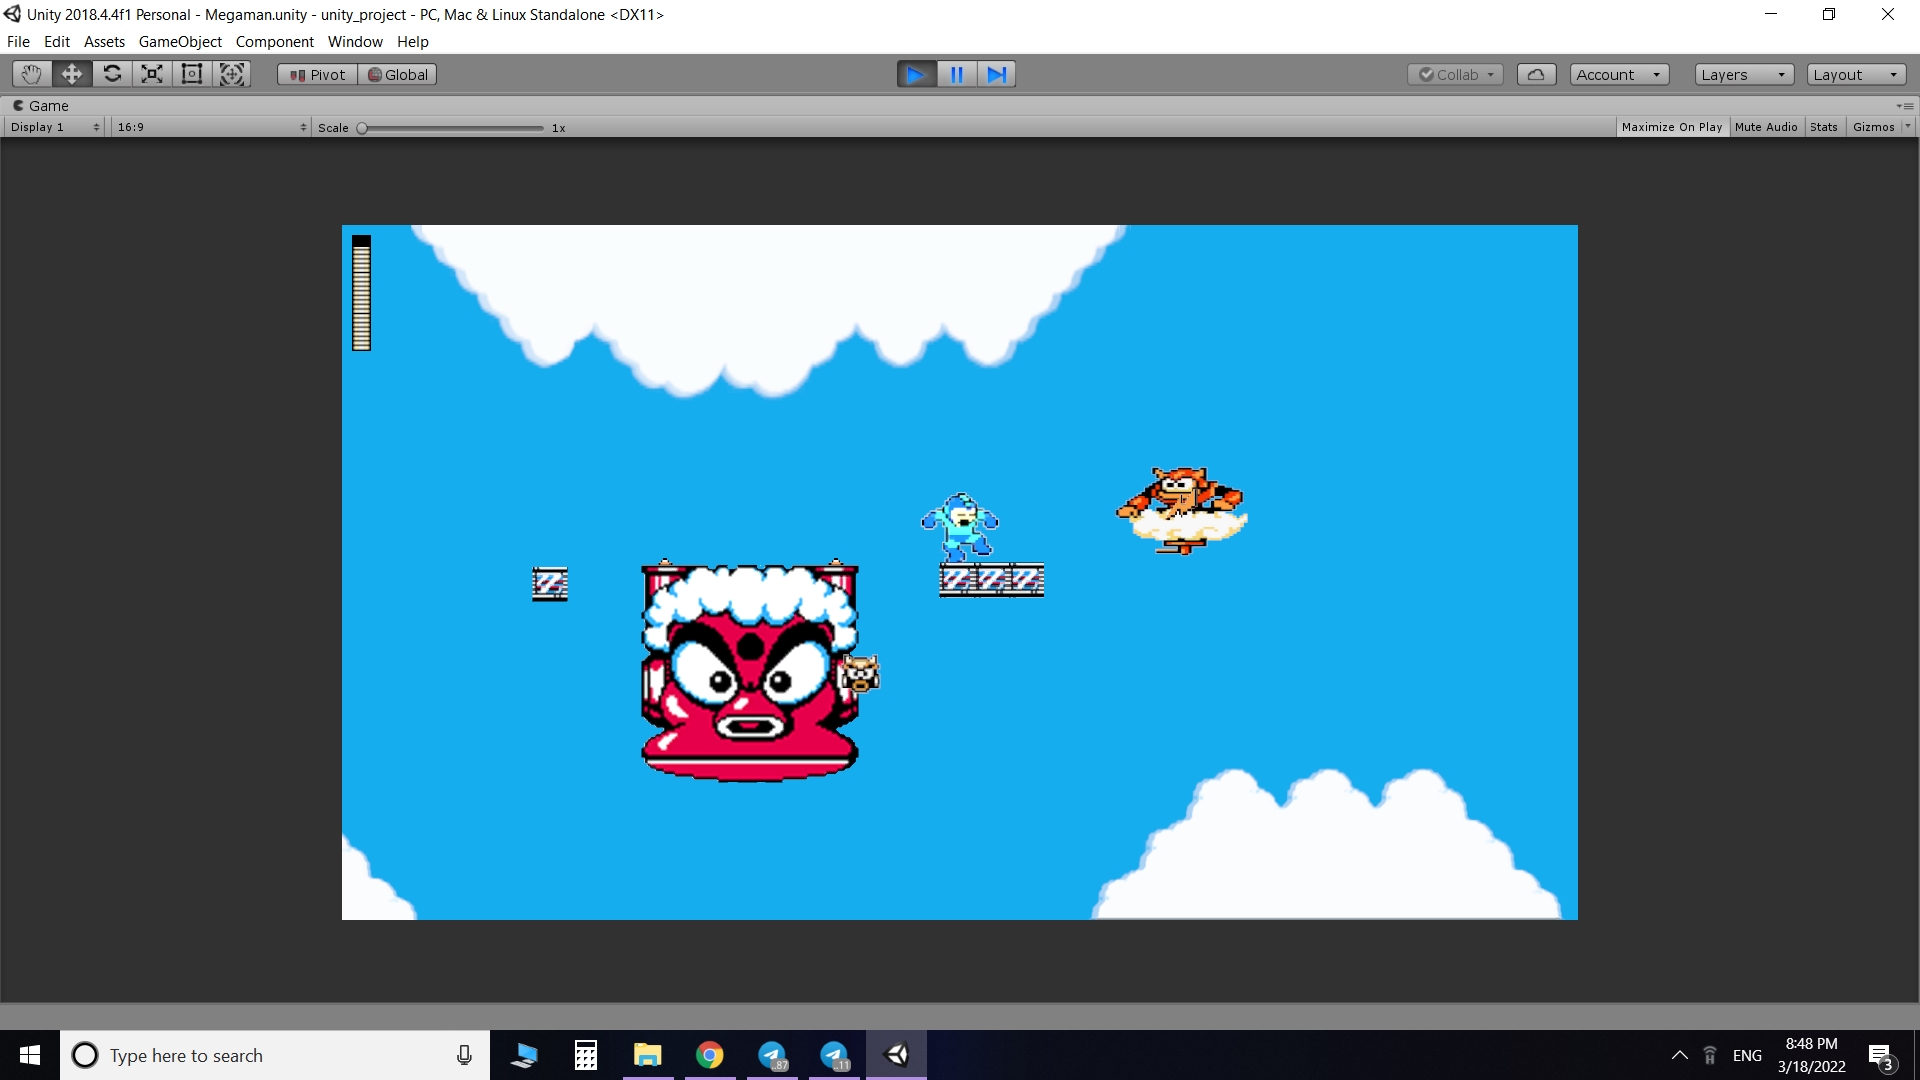
Task: Click Mega Man character in game
Action: 960,527
